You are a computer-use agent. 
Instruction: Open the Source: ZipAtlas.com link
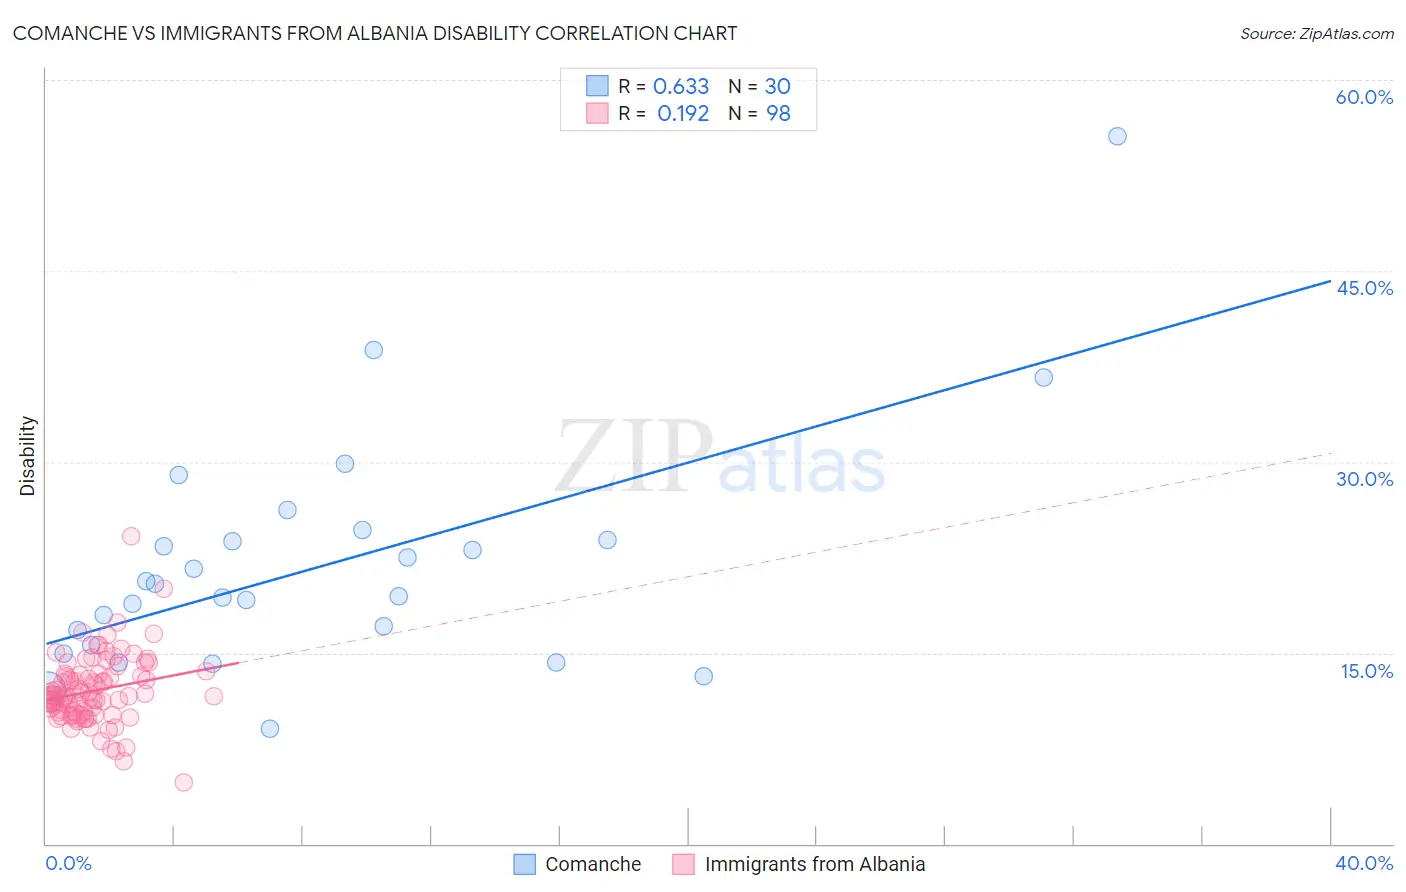click(x=1317, y=33)
